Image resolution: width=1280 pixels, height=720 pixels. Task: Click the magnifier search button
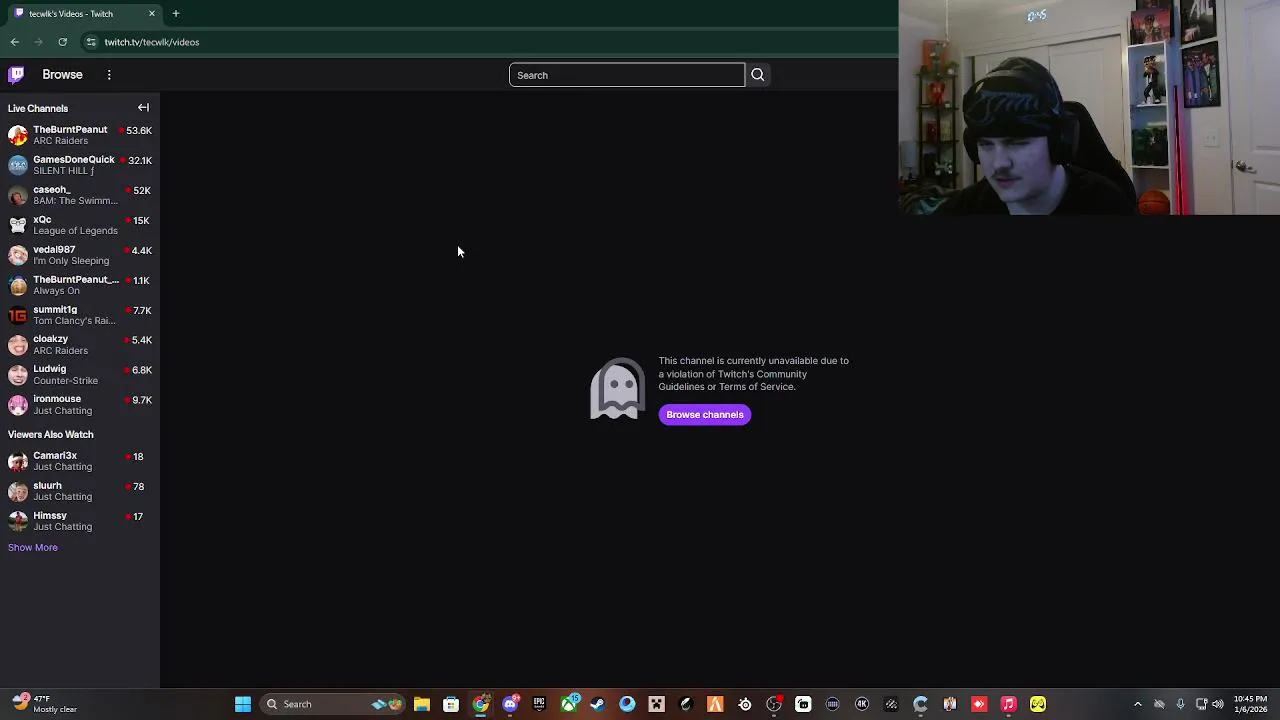(757, 75)
